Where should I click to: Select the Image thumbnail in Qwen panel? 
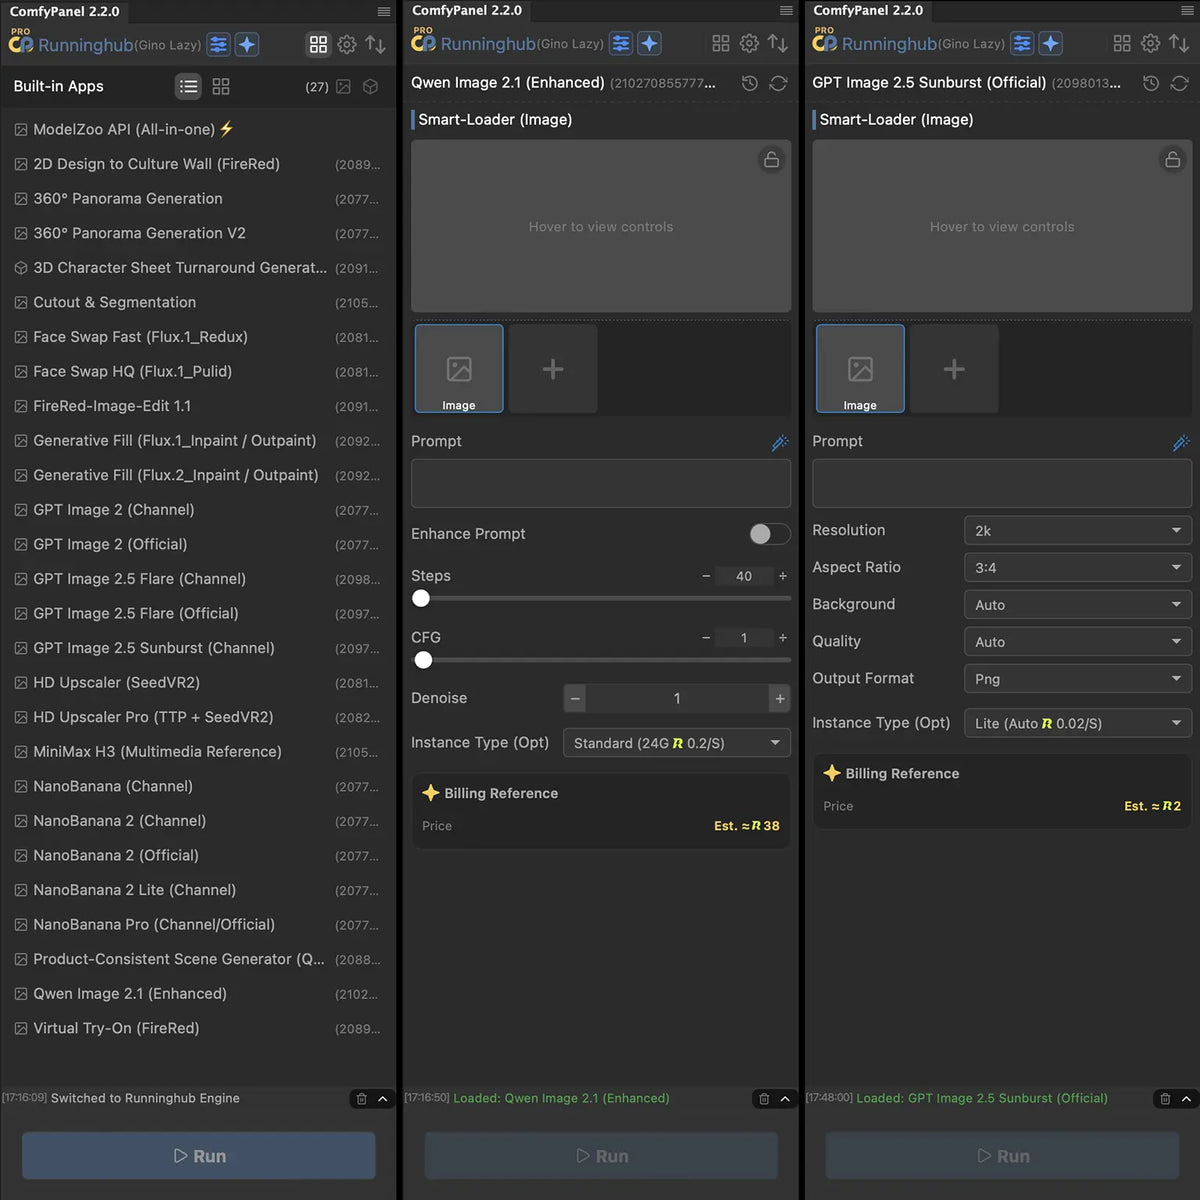(x=459, y=369)
